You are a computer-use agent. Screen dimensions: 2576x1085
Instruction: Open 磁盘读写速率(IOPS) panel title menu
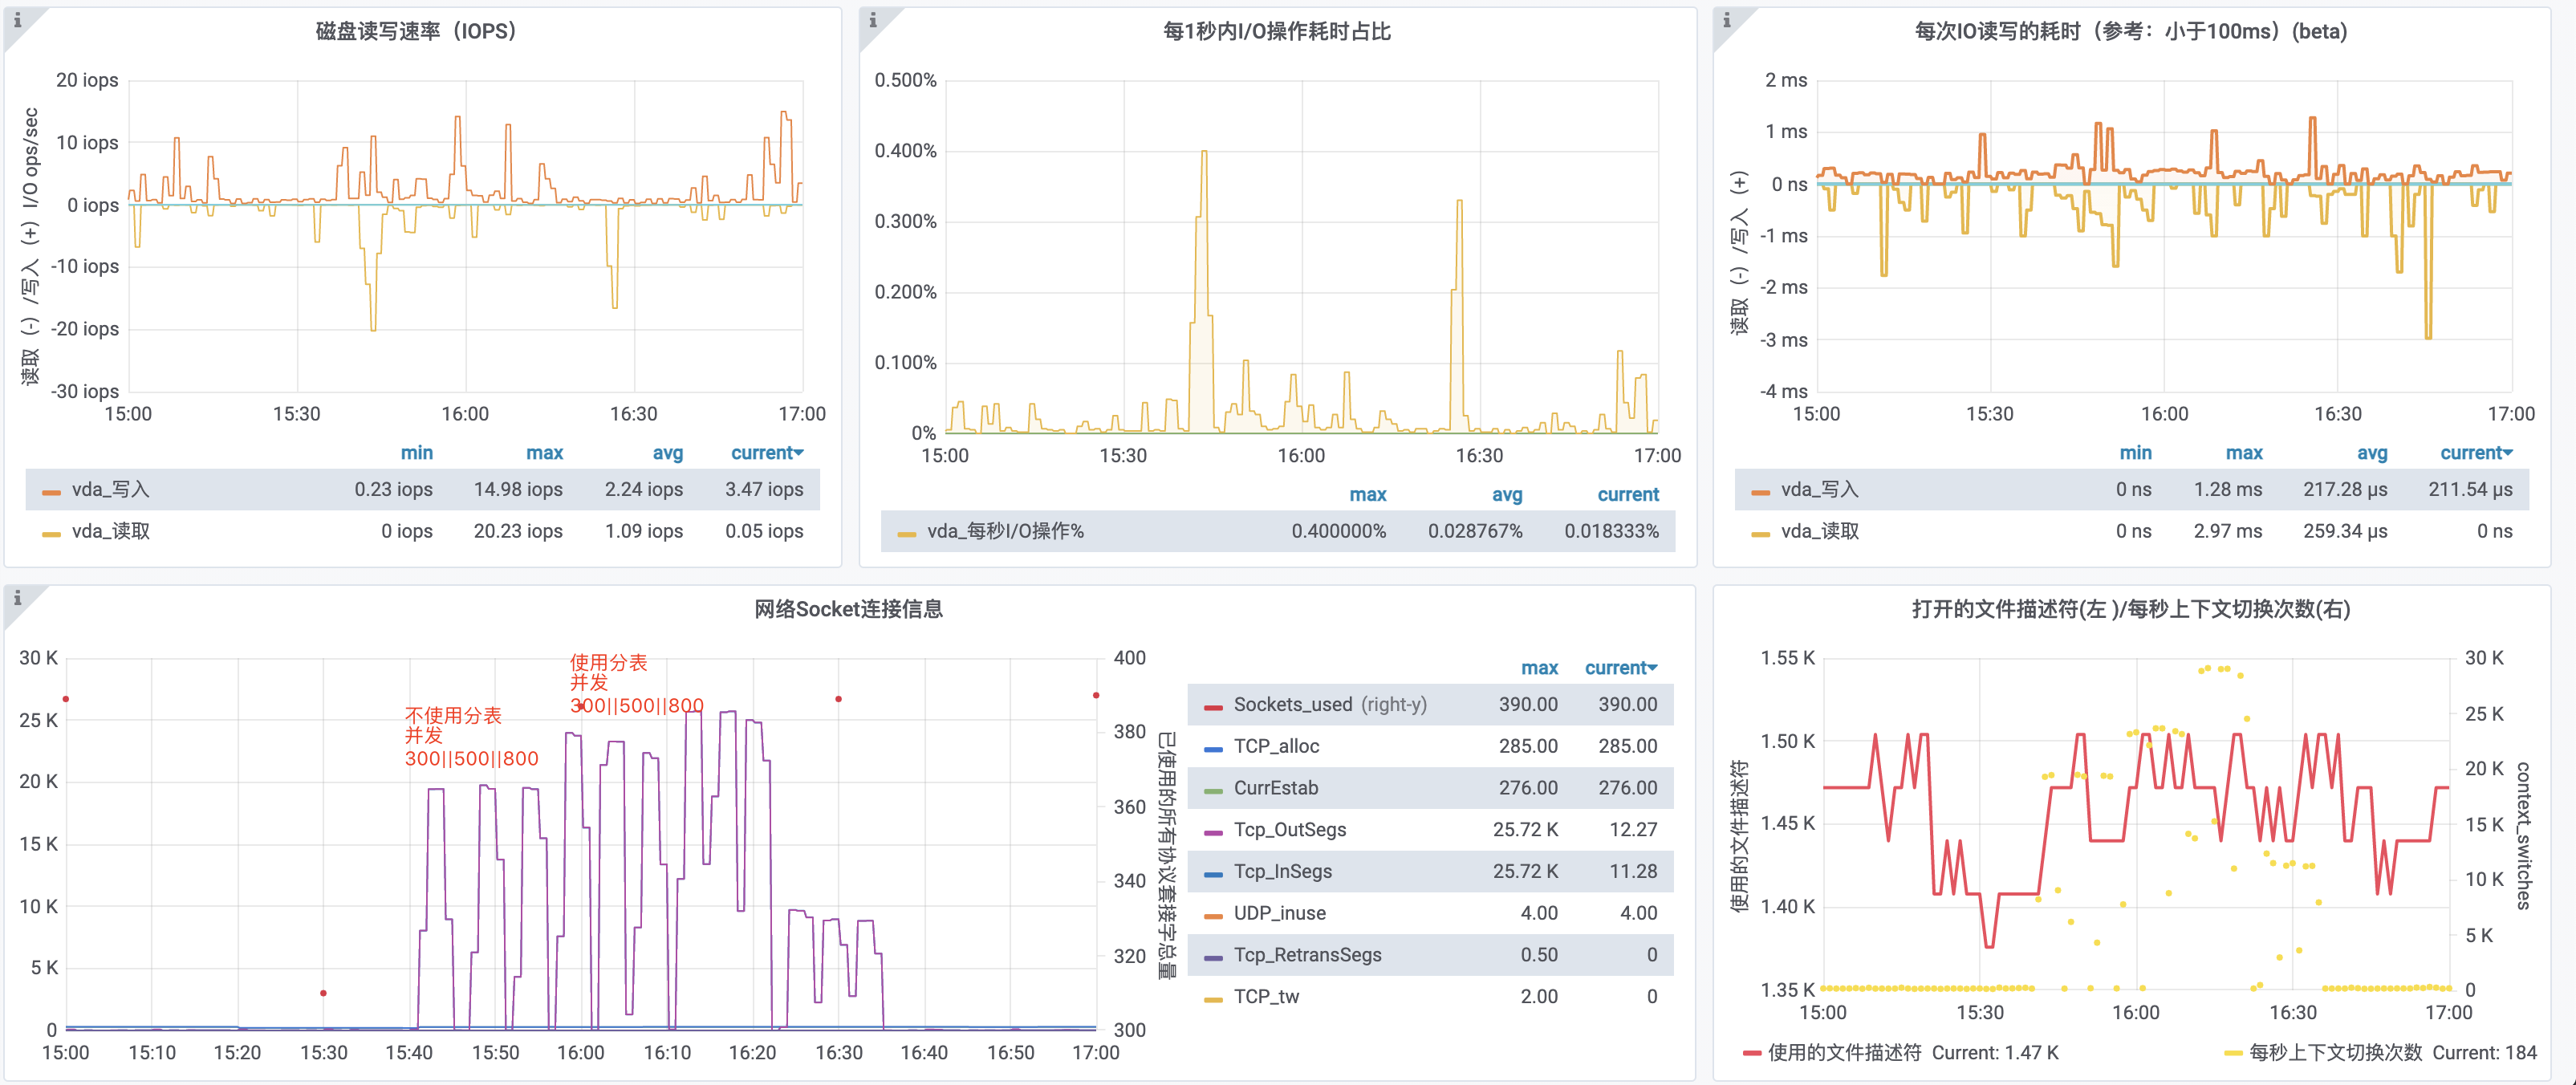[416, 31]
